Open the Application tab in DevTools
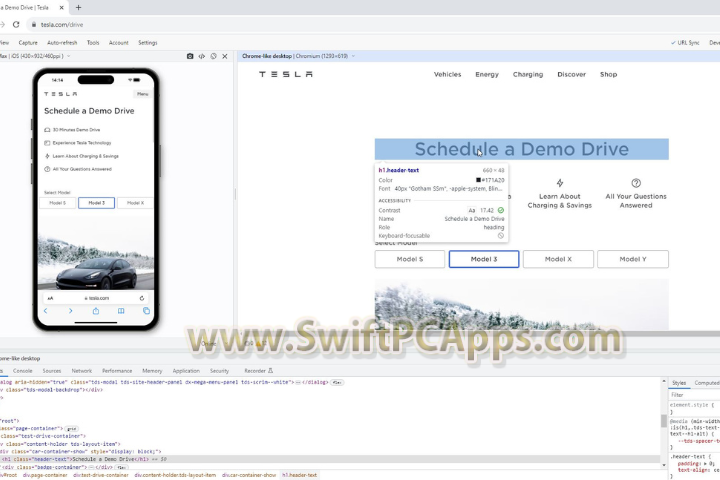 pos(186,371)
